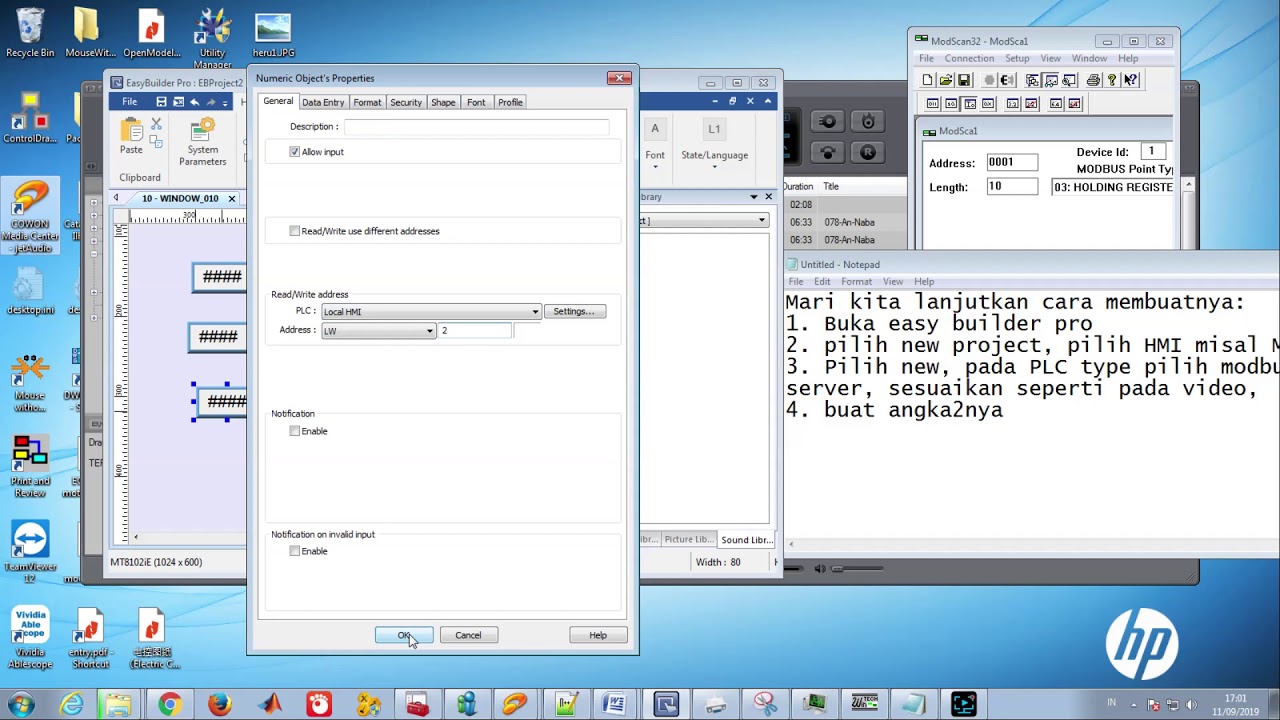Open Format menu in Notepad
The image size is (1280, 720).
pyautogui.click(x=856, y=282)
